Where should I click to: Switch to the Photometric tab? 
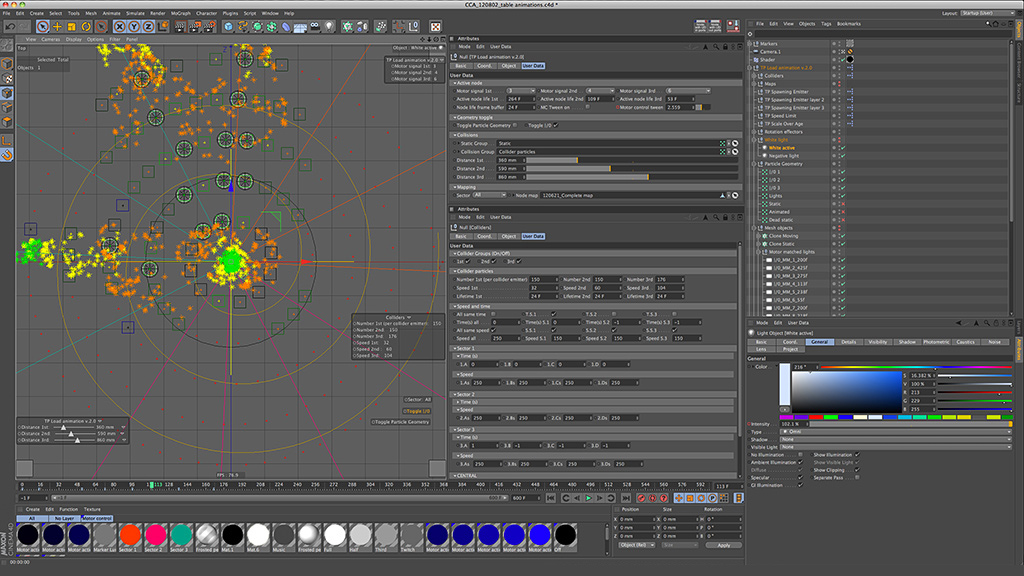coord(936,342)
